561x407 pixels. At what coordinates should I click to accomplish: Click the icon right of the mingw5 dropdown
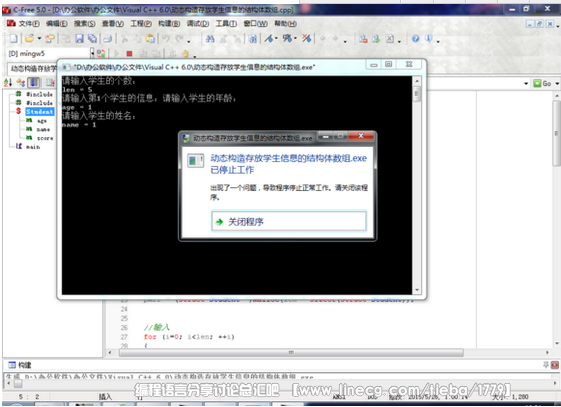coord(101,54)
